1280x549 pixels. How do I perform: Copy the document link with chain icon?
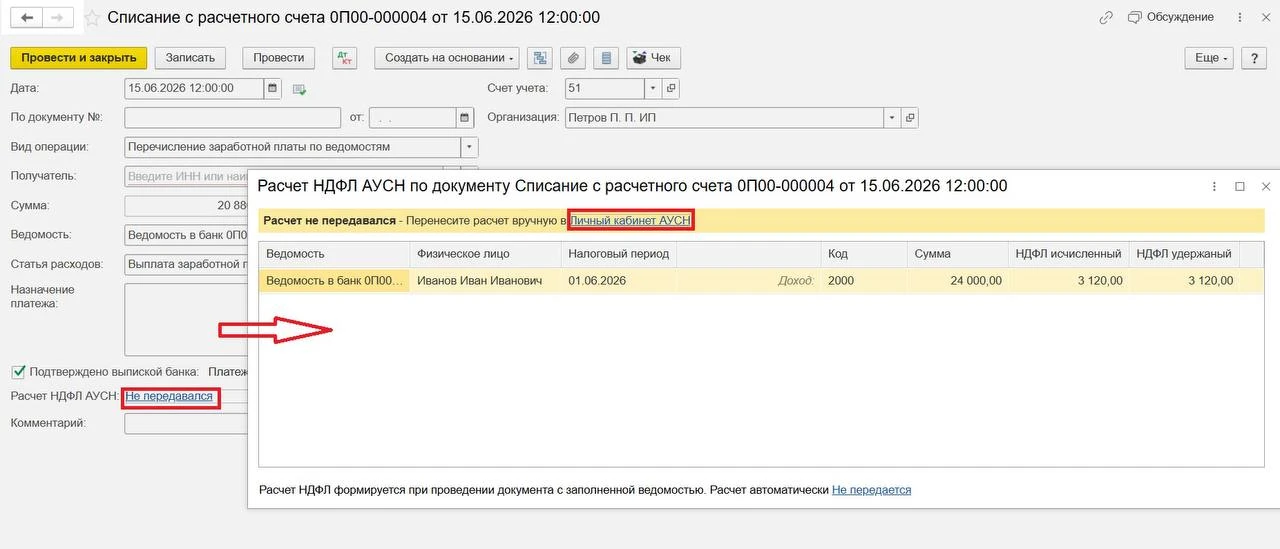click(x=1105, y=18)
